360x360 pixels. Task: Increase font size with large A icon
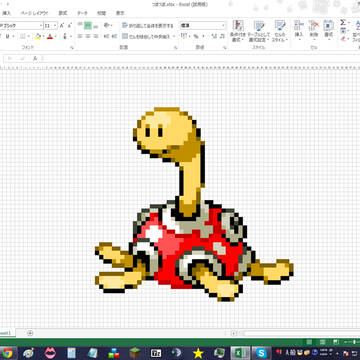pos(62,25)
